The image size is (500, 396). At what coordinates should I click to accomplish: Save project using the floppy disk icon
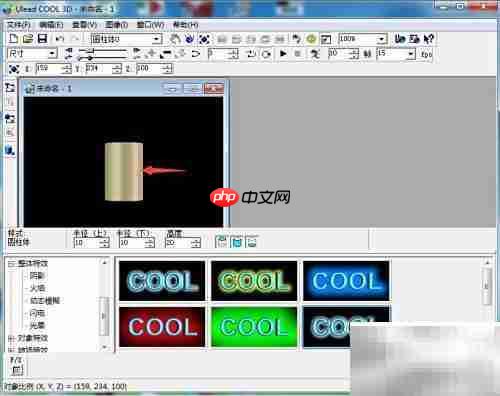[x=43, y=39]
